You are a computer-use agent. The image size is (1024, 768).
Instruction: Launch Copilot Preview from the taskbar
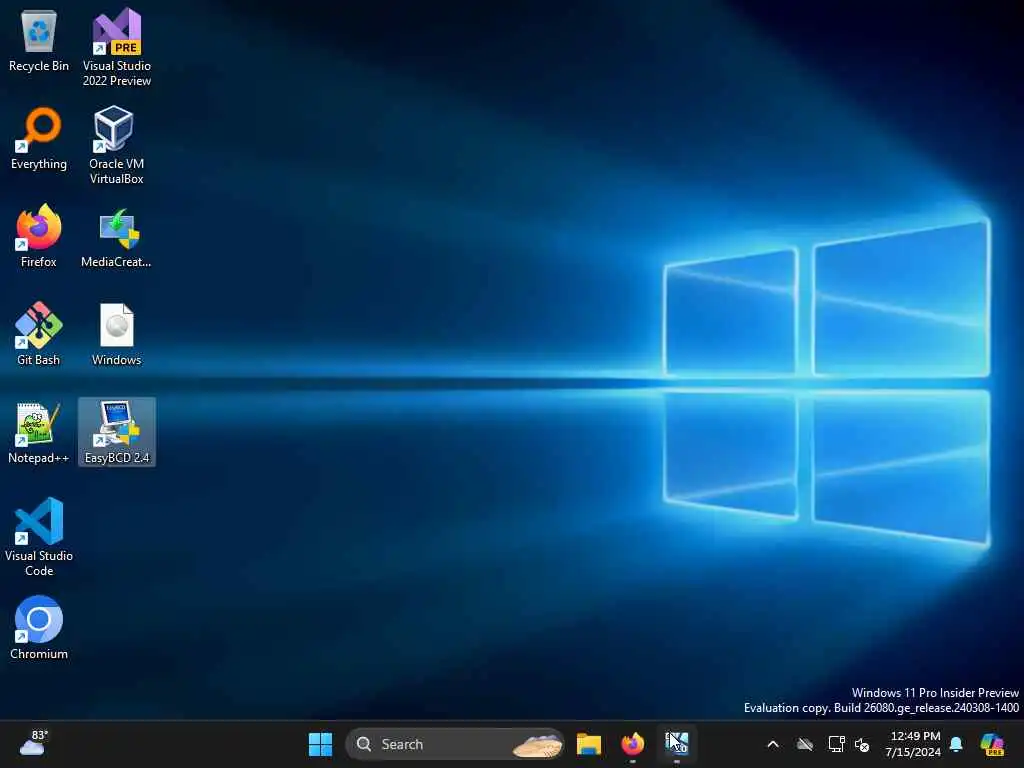pos(992,744)
